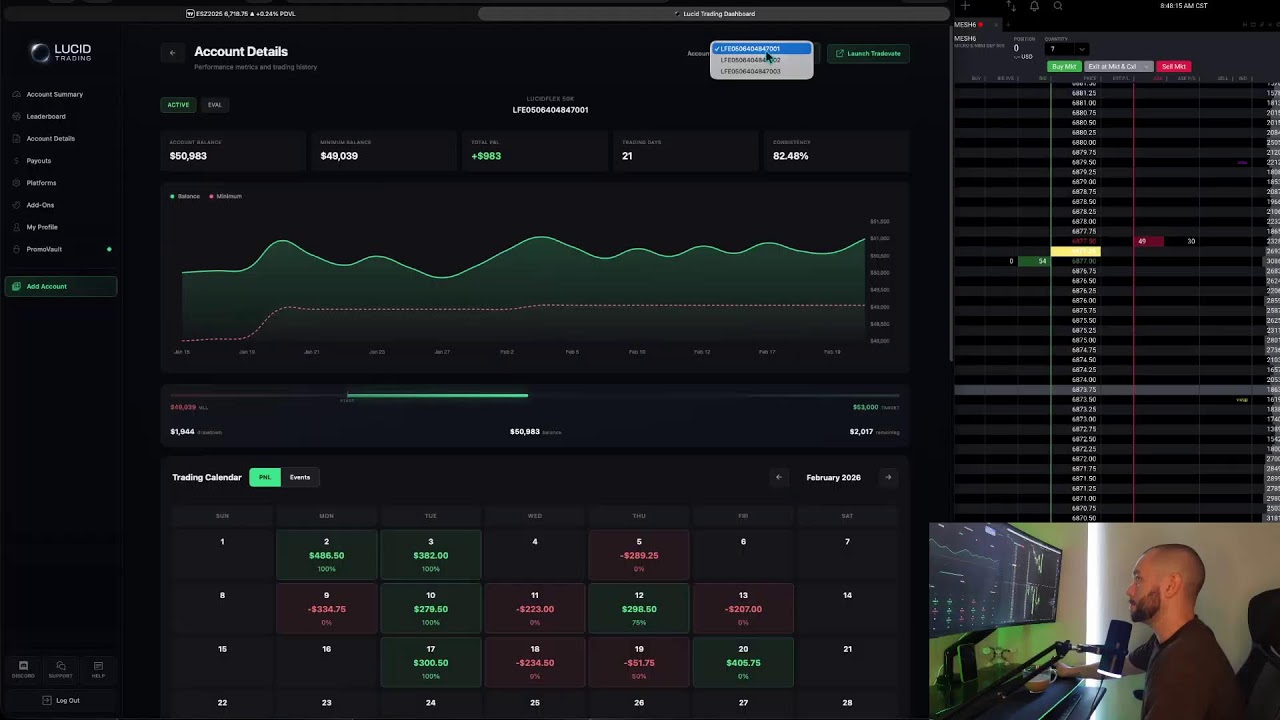Click the Minimum Balance value $49,039
1280x720 pixels.
(339, 156)
